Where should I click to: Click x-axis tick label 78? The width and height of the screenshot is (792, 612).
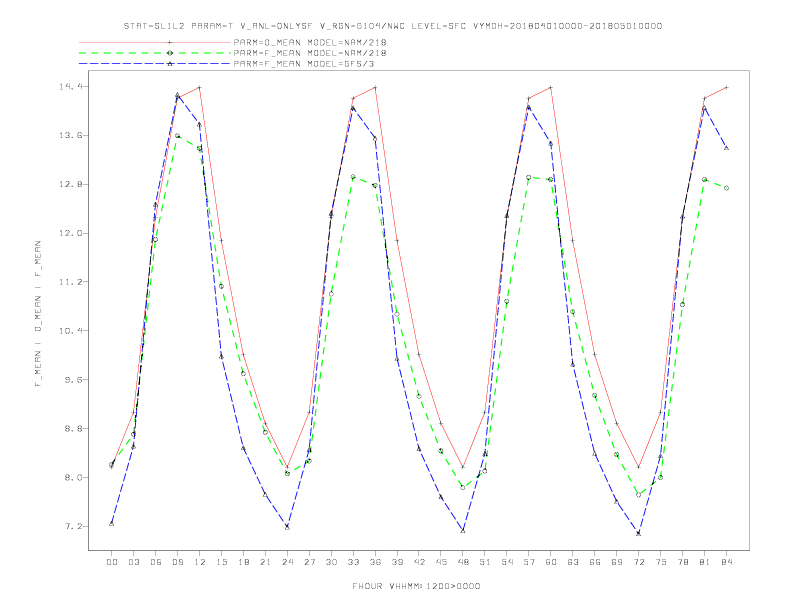683,562
